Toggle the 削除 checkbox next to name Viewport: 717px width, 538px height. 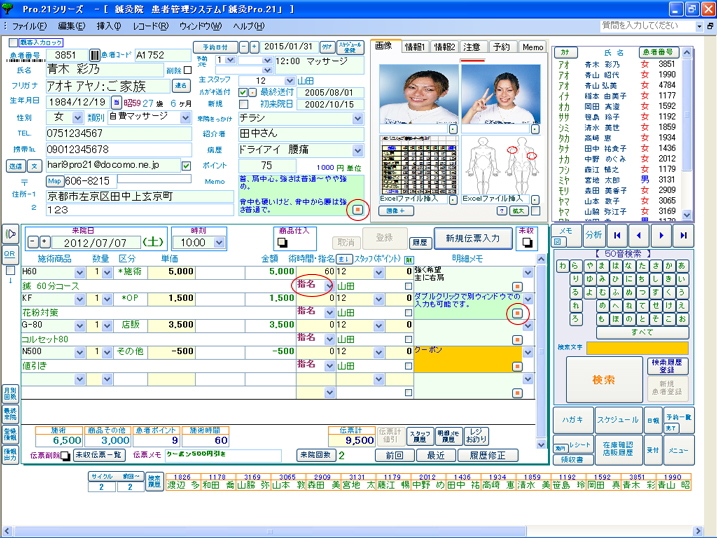(x=187, y=70)
